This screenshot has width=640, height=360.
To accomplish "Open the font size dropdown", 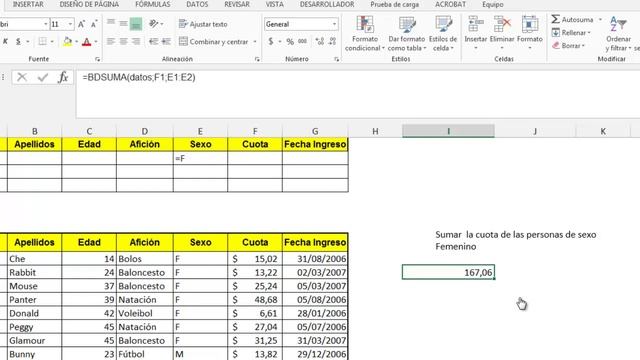I will [70, 24].
